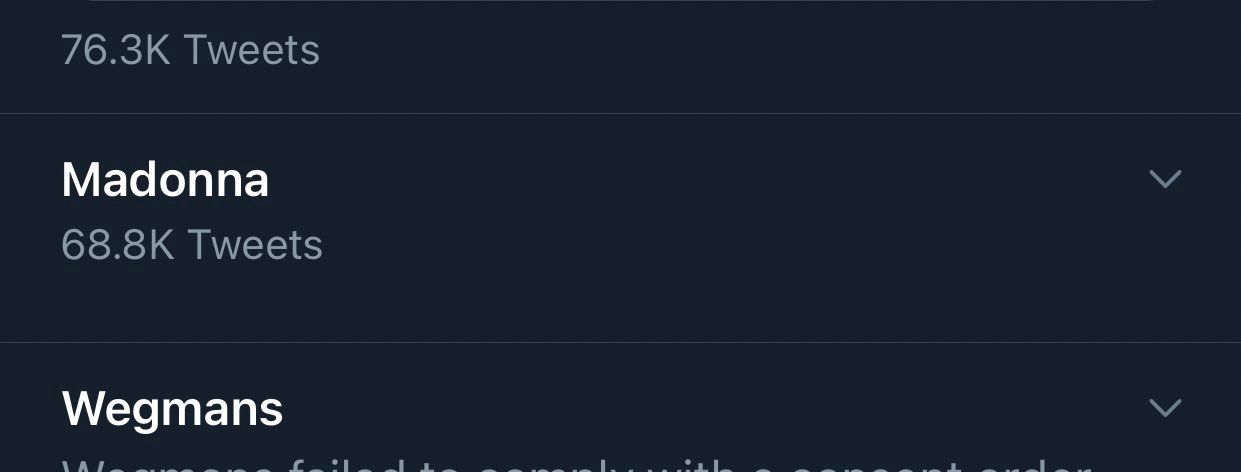Click the 76.3K Tweets count

(190, 50)
